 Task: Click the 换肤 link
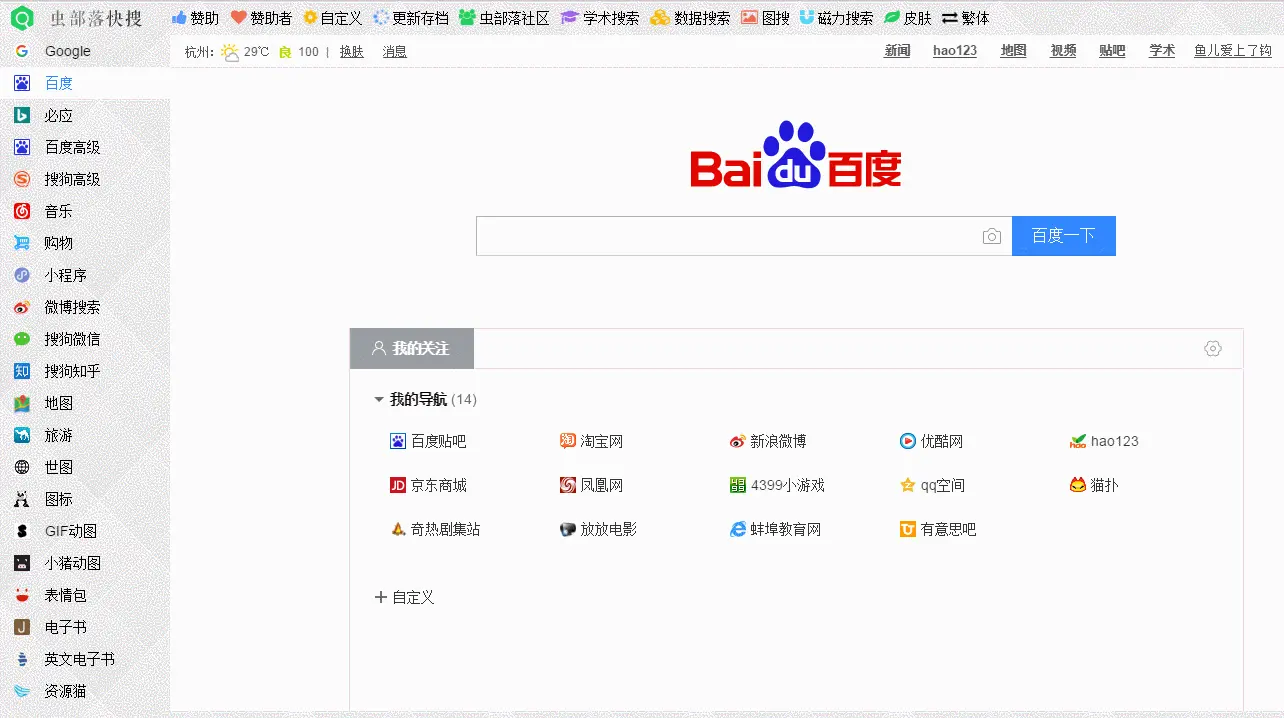(x=351, y=52)
